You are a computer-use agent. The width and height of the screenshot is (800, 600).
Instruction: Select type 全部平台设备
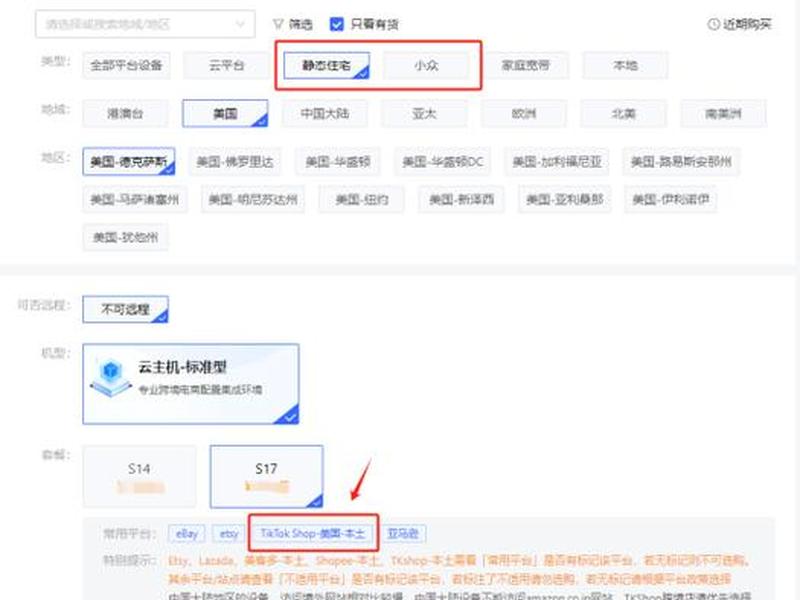pyautogui.click(x=126, y=65)
